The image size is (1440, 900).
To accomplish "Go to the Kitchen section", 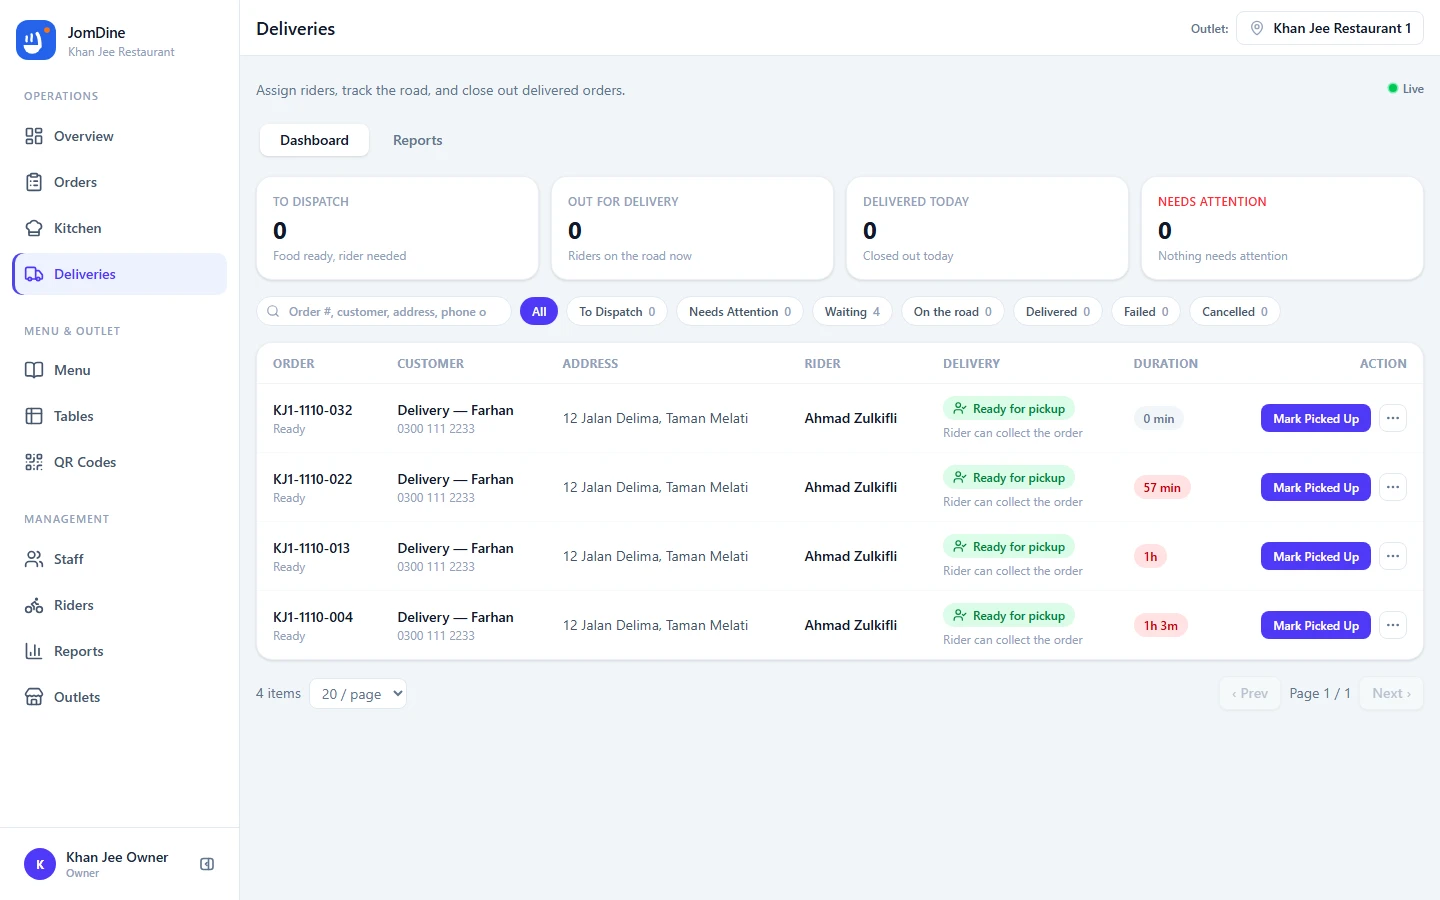I will (119, 228).
